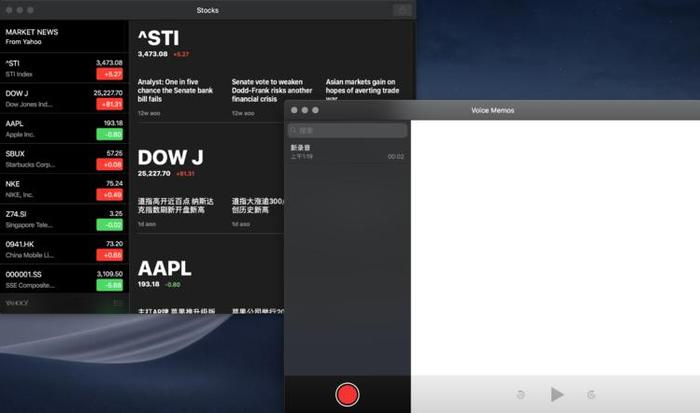Click the large ^STI heading in news pane

[158, 38]
